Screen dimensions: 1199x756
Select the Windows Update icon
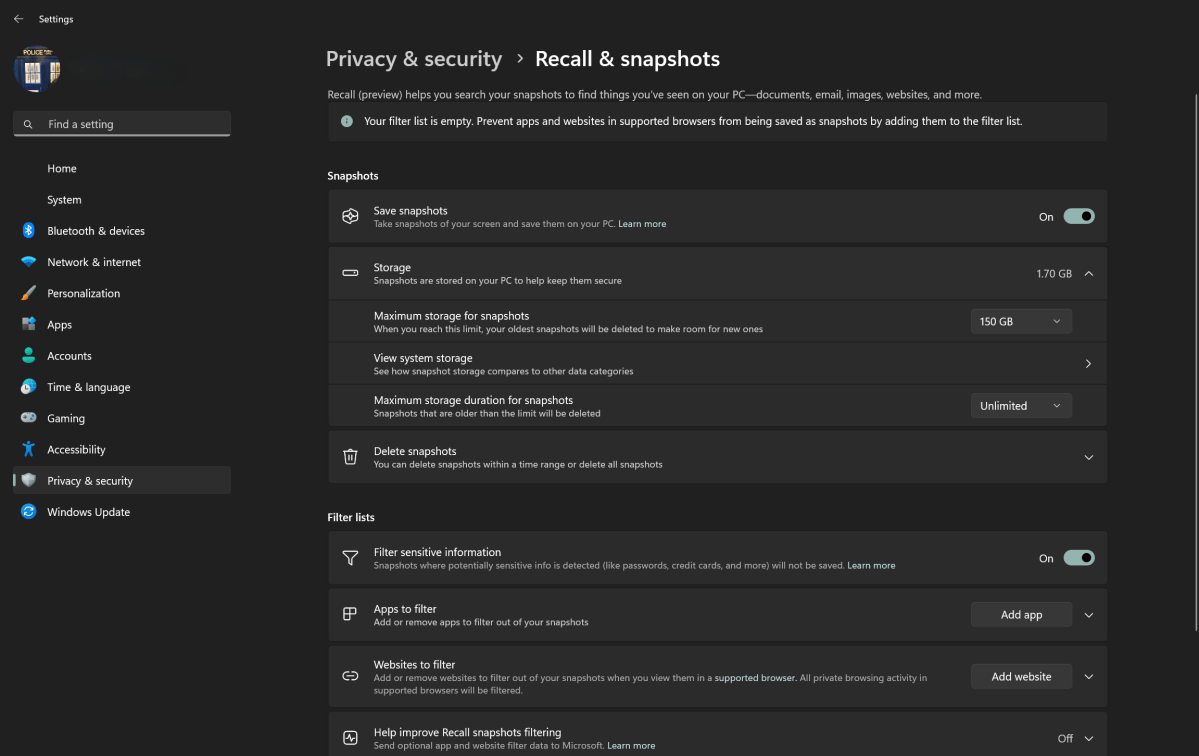point(27,511)
